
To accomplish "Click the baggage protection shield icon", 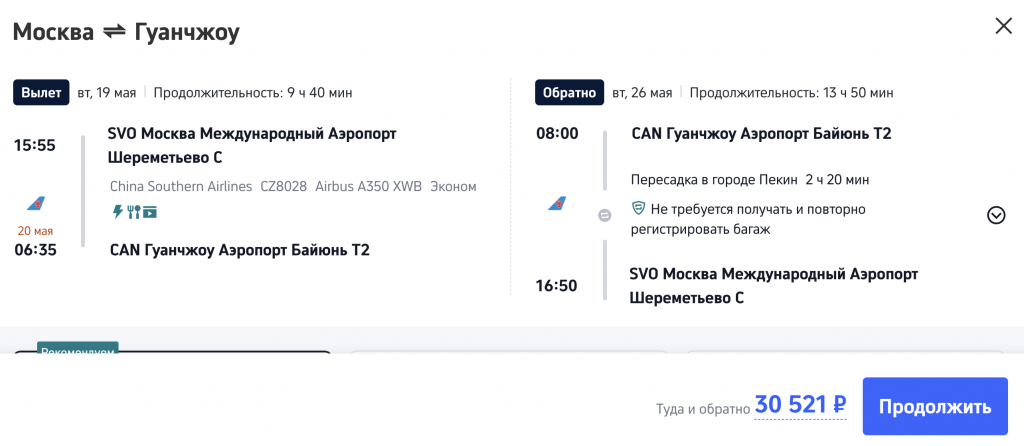I will (638, 209).
